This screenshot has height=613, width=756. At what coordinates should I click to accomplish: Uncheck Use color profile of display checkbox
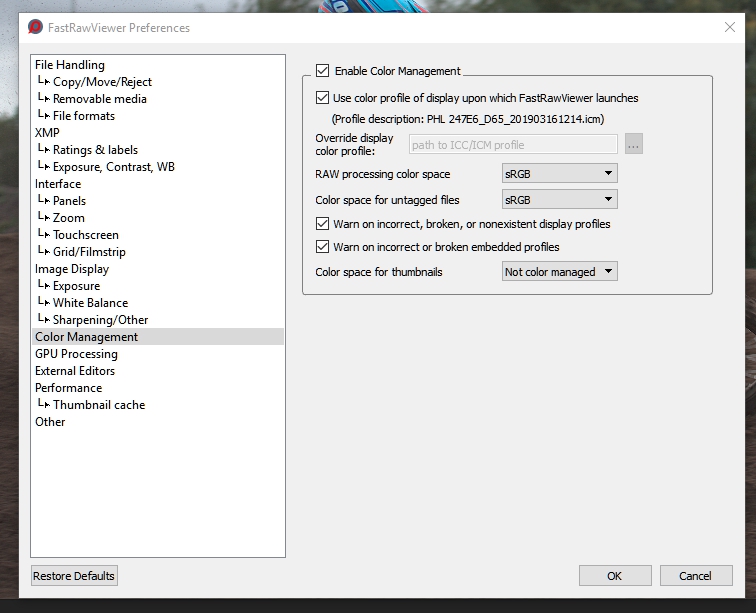pyautogui.click(x=322, y=98)
